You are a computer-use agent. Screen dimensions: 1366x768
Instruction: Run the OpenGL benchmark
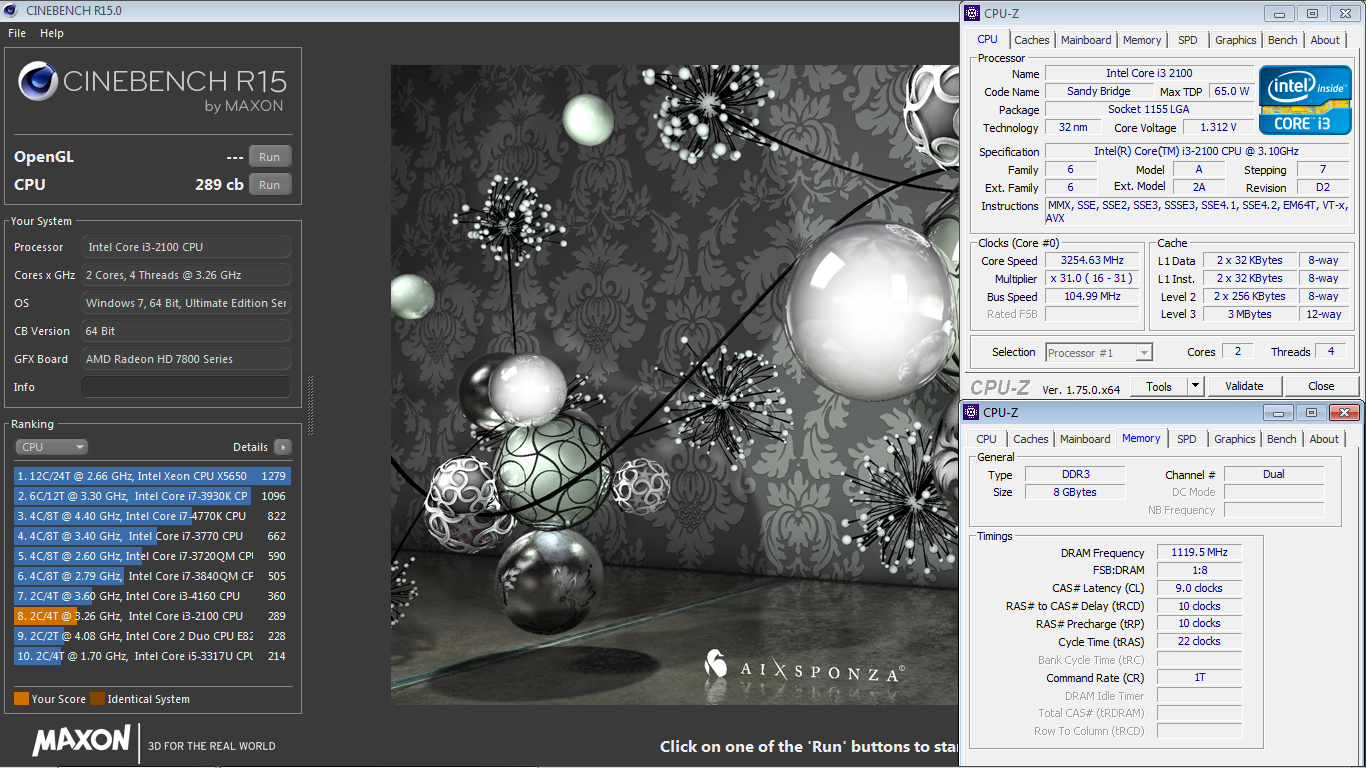[x=270, y=157]
